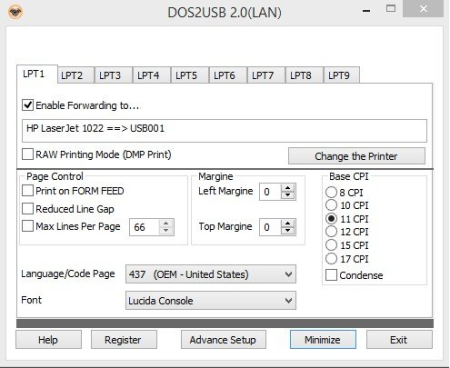Open the Language/Code Page dropdown

coord(211,274)
